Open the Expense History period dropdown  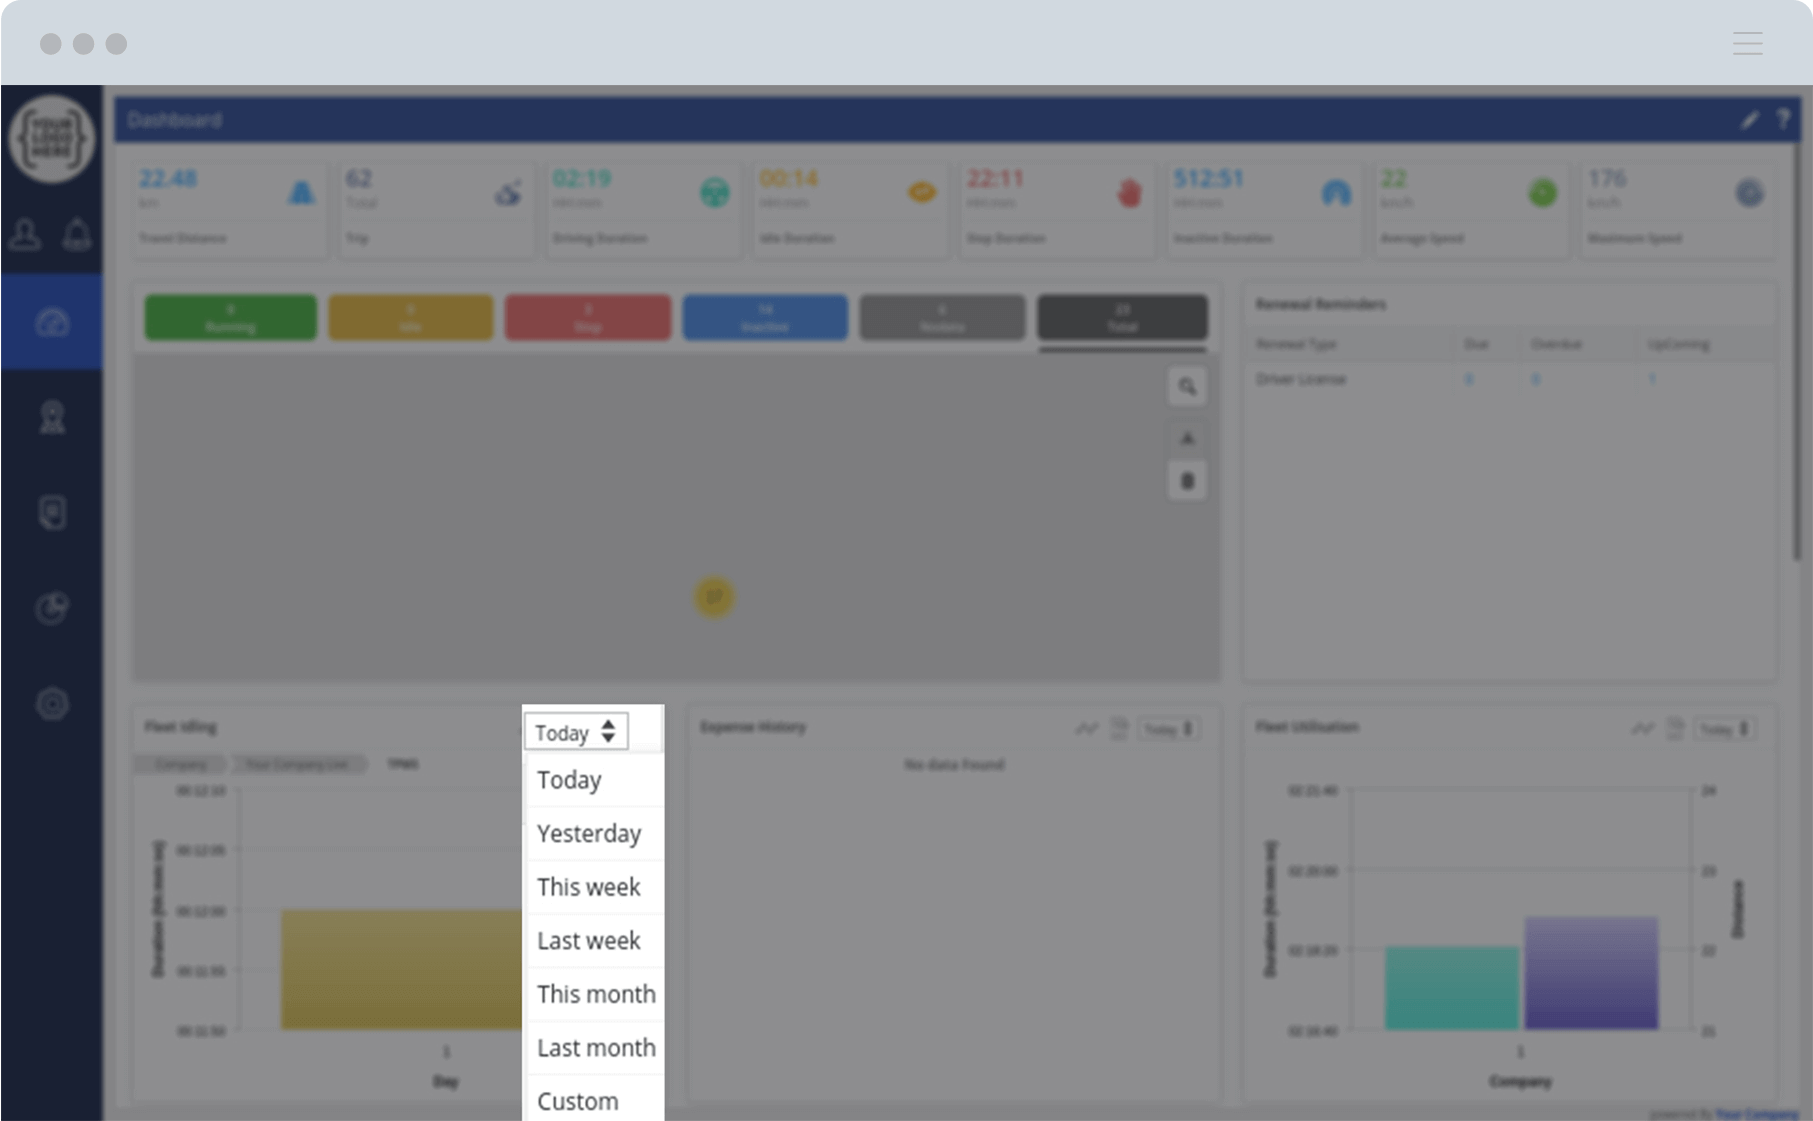coord(1169,729)
